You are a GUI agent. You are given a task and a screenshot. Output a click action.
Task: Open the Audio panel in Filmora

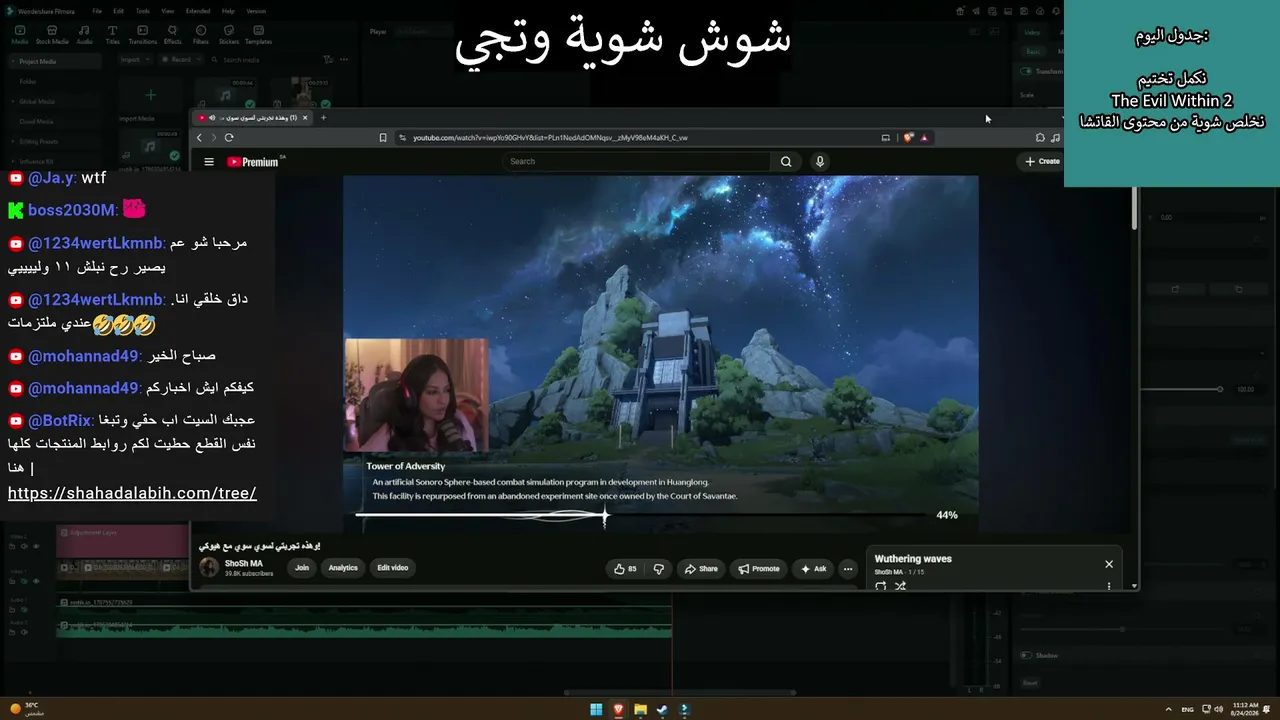(85, 35)
